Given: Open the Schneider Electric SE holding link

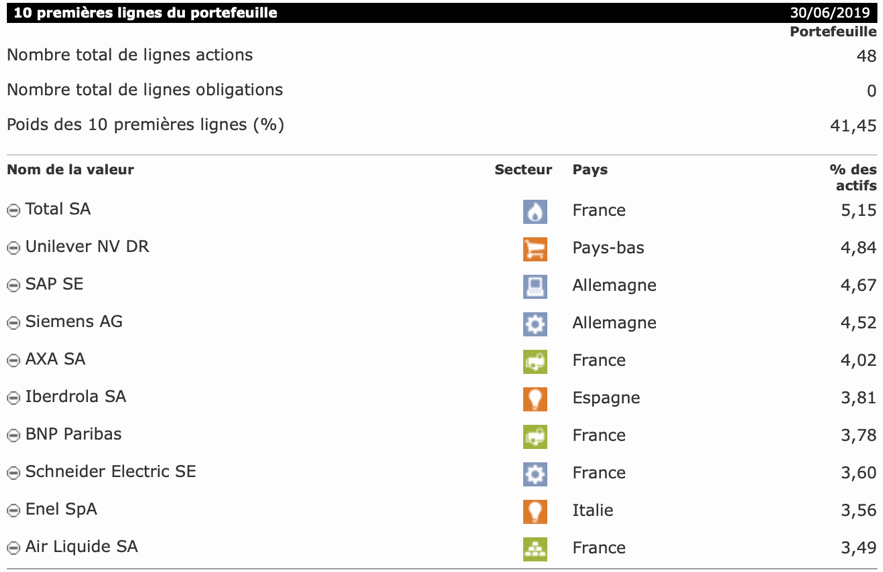Looking at the screenshot, I should (110, 472).
